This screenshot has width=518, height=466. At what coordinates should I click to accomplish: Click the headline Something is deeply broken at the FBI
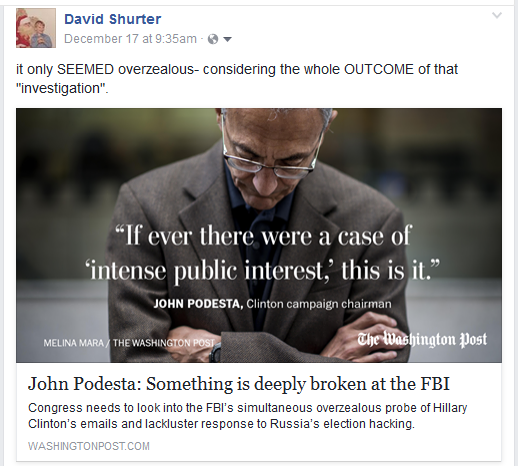pos(239,383)
